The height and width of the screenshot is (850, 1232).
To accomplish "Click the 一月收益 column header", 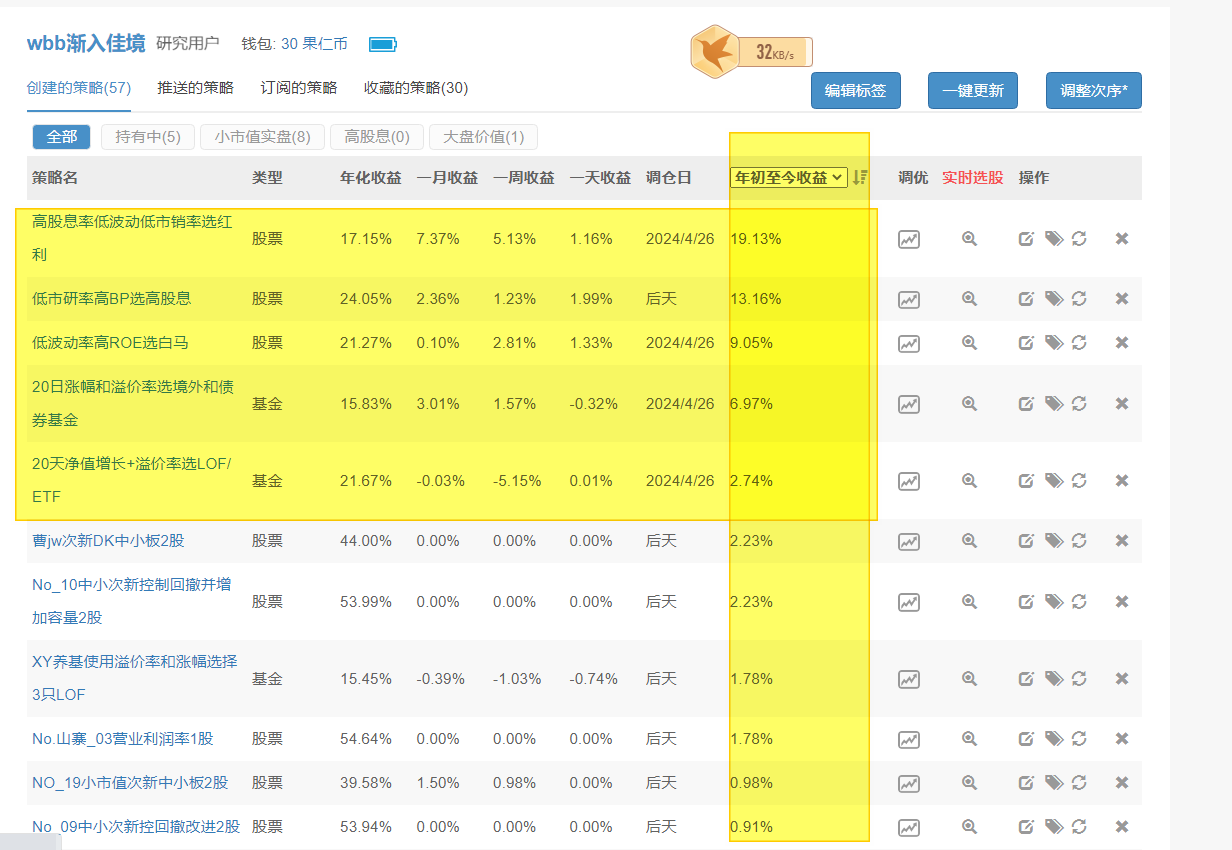I will click(x=447, y=177).
